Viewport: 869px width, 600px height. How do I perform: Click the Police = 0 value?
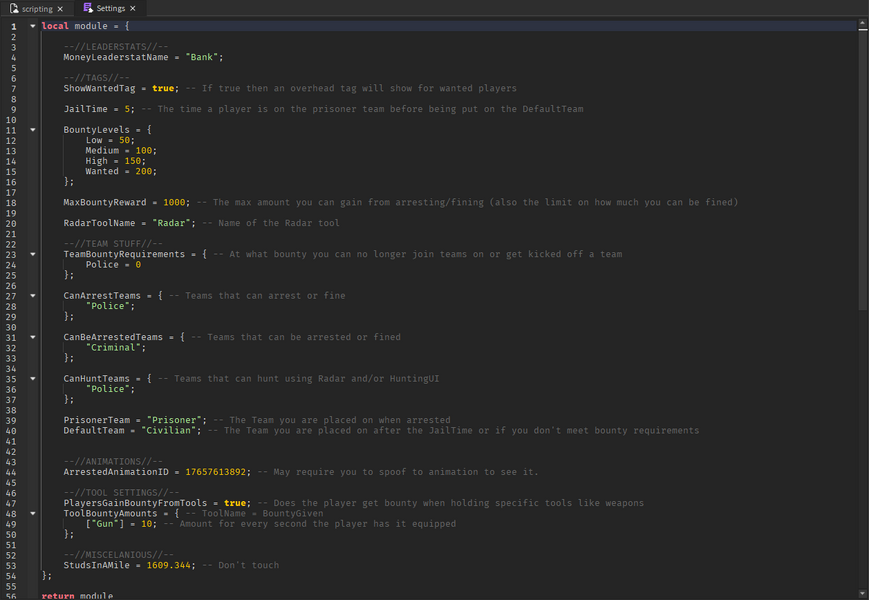[138, 265]
